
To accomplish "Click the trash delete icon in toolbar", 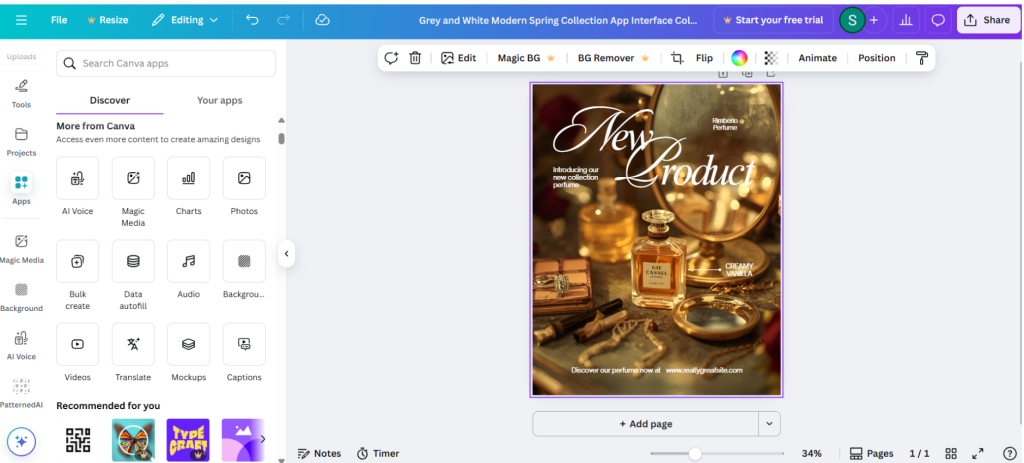I will pos(415,58).
